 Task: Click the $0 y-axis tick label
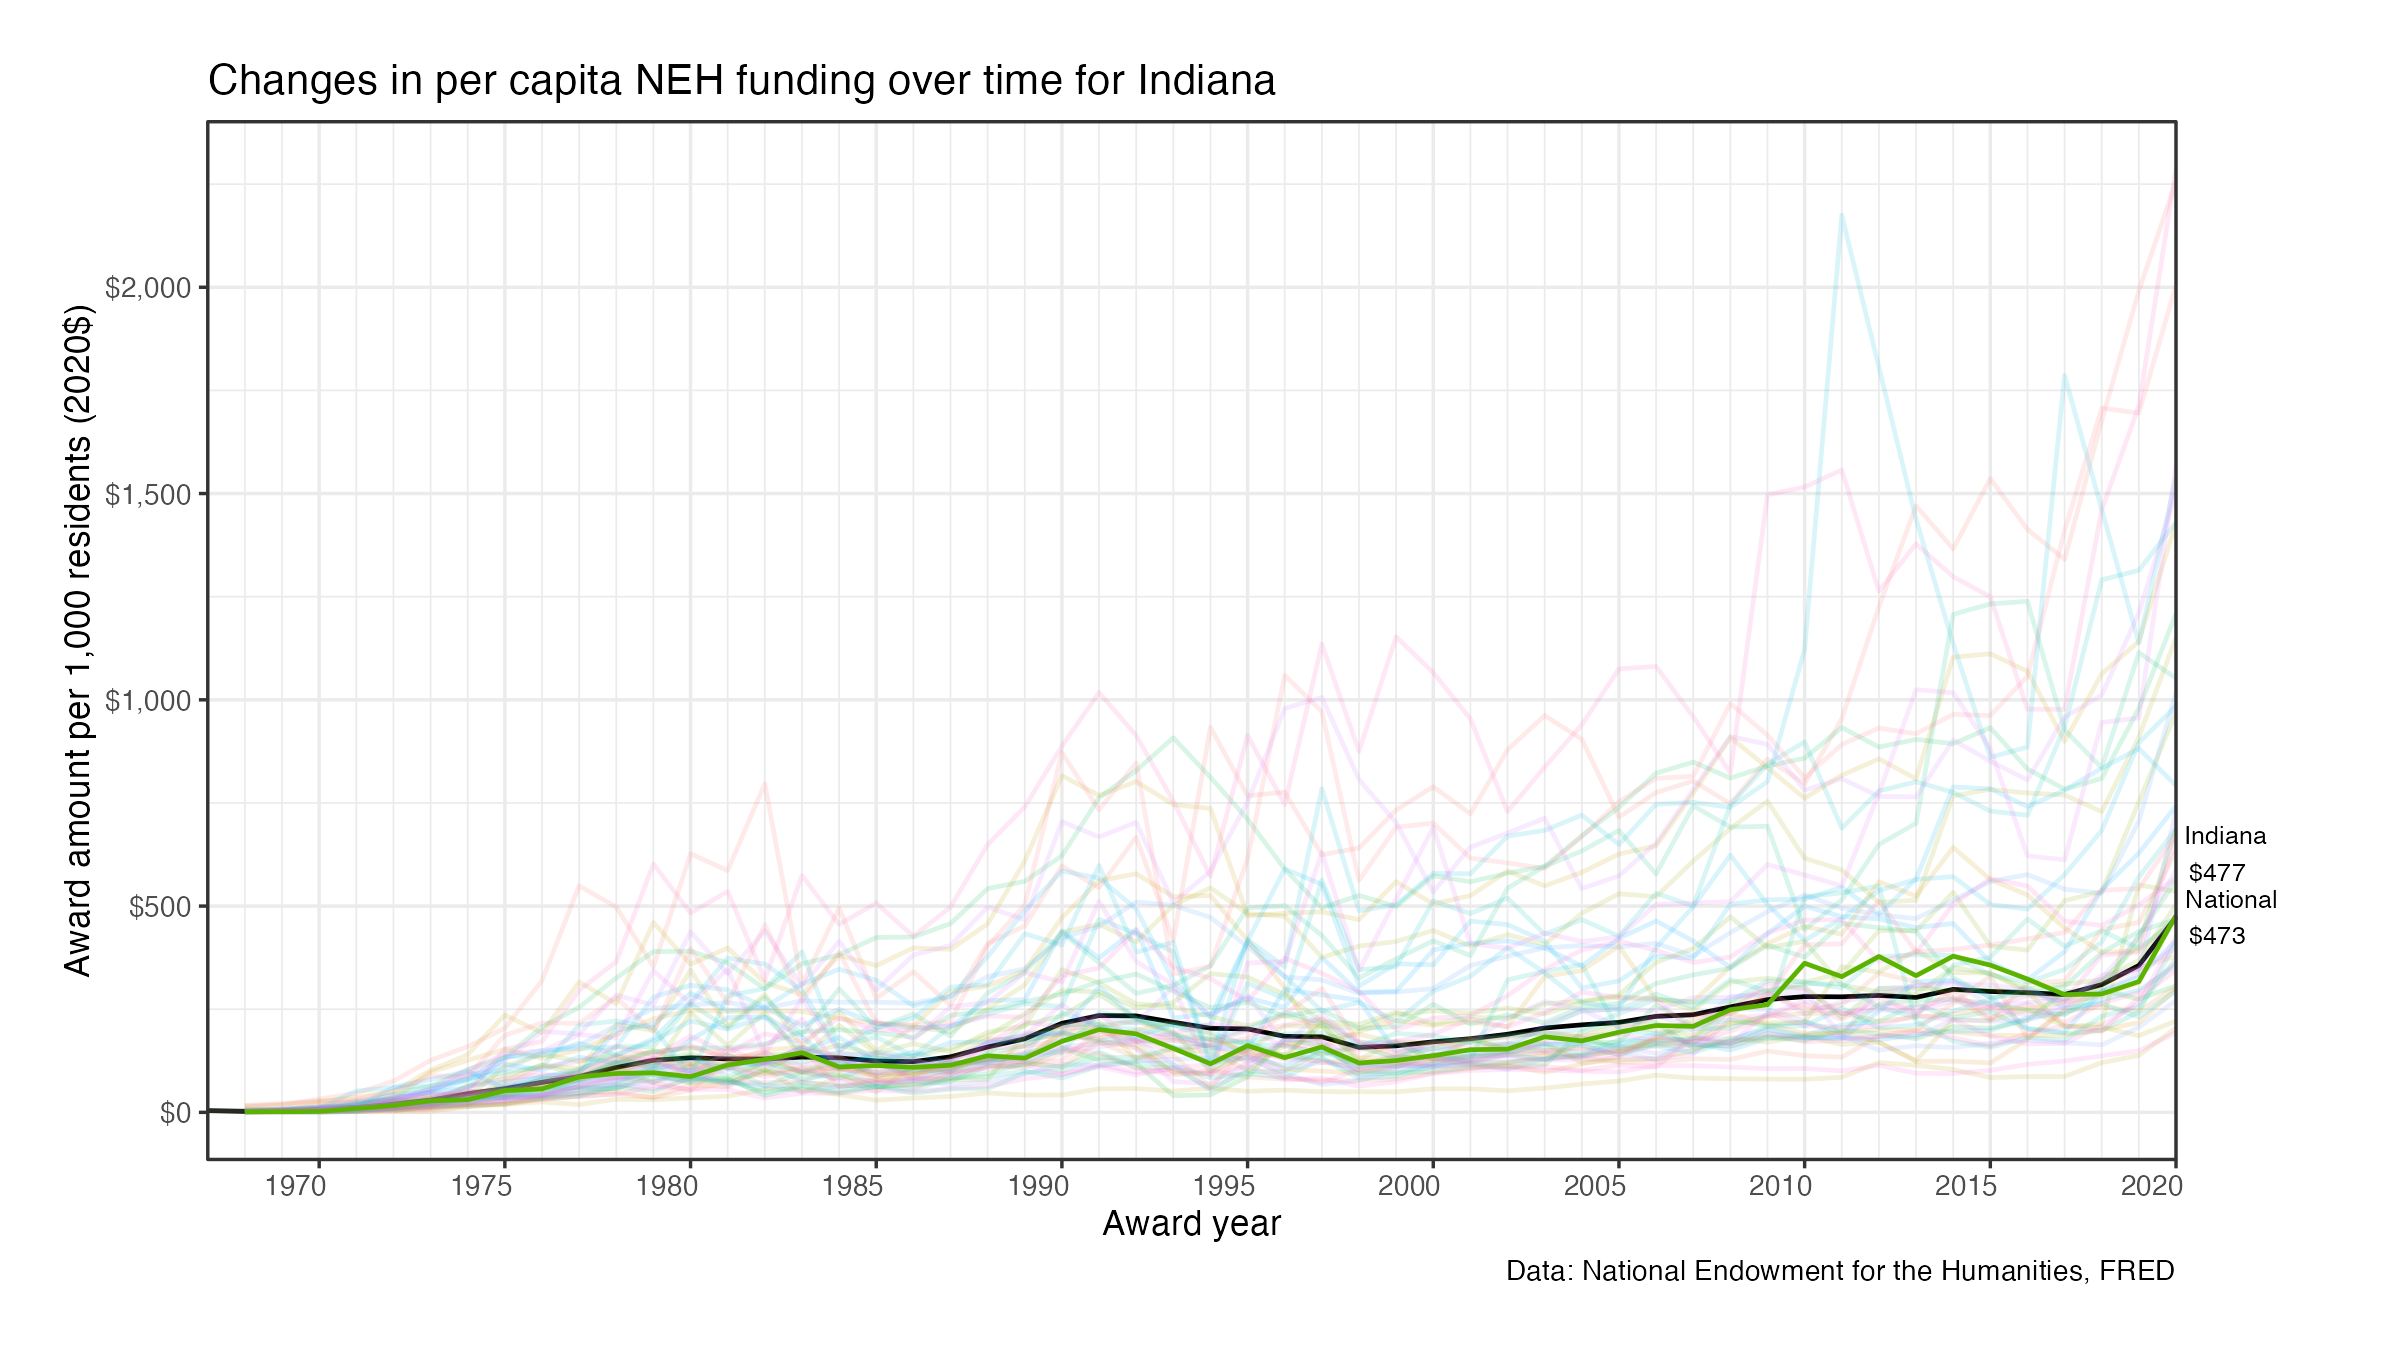pyautogui.click(x=174, y=1113)
